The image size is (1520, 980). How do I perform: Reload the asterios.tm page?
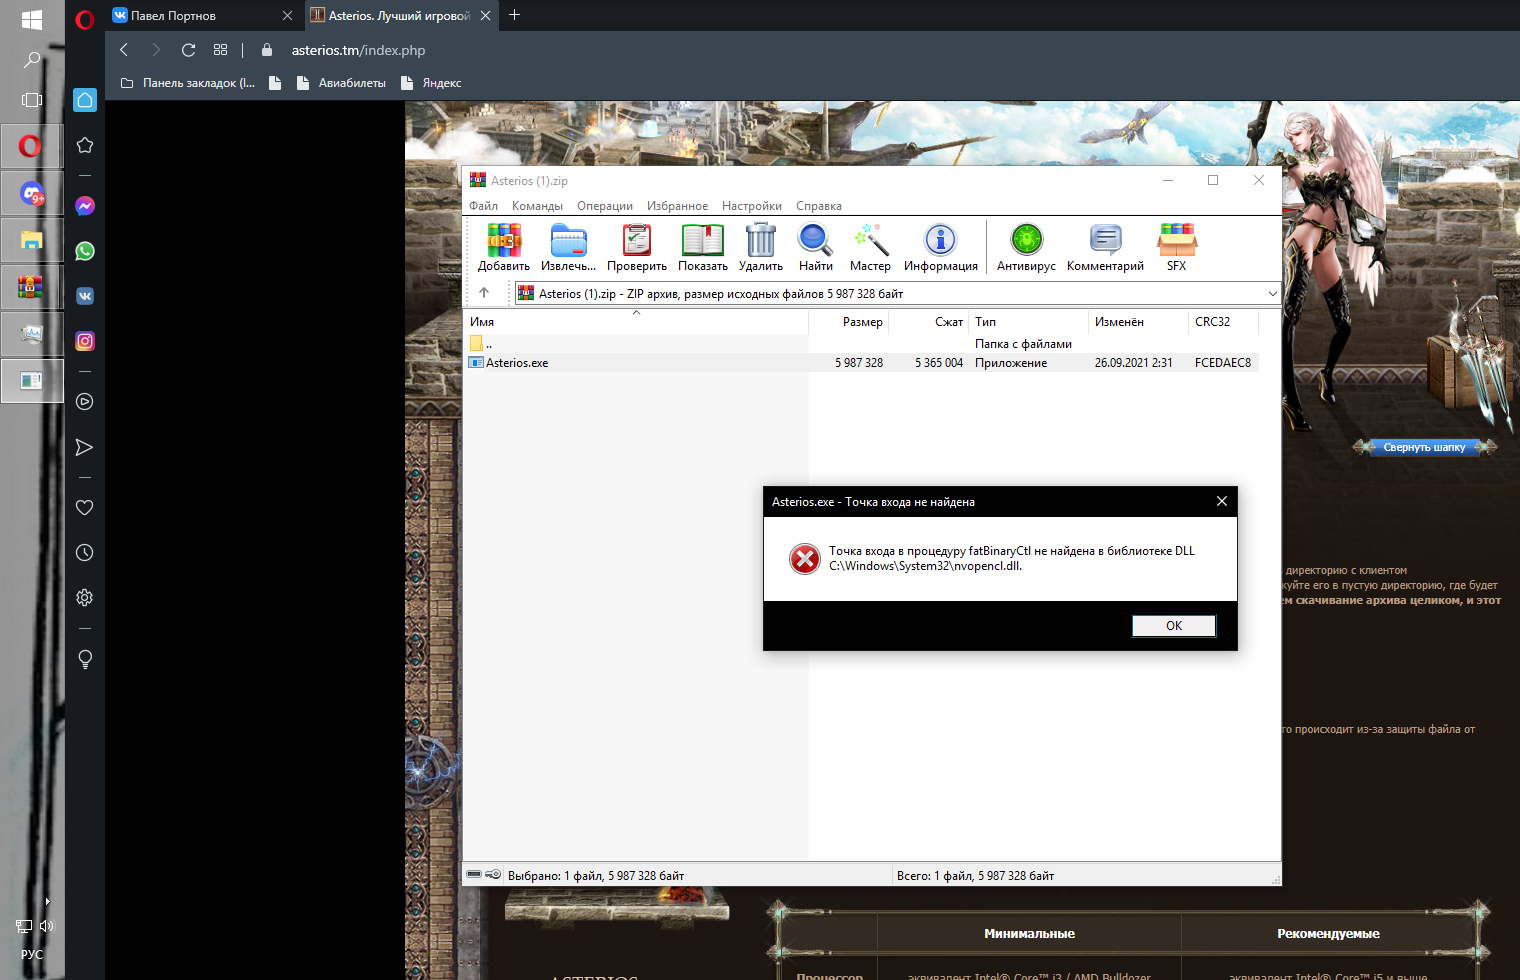click(188, 50)
